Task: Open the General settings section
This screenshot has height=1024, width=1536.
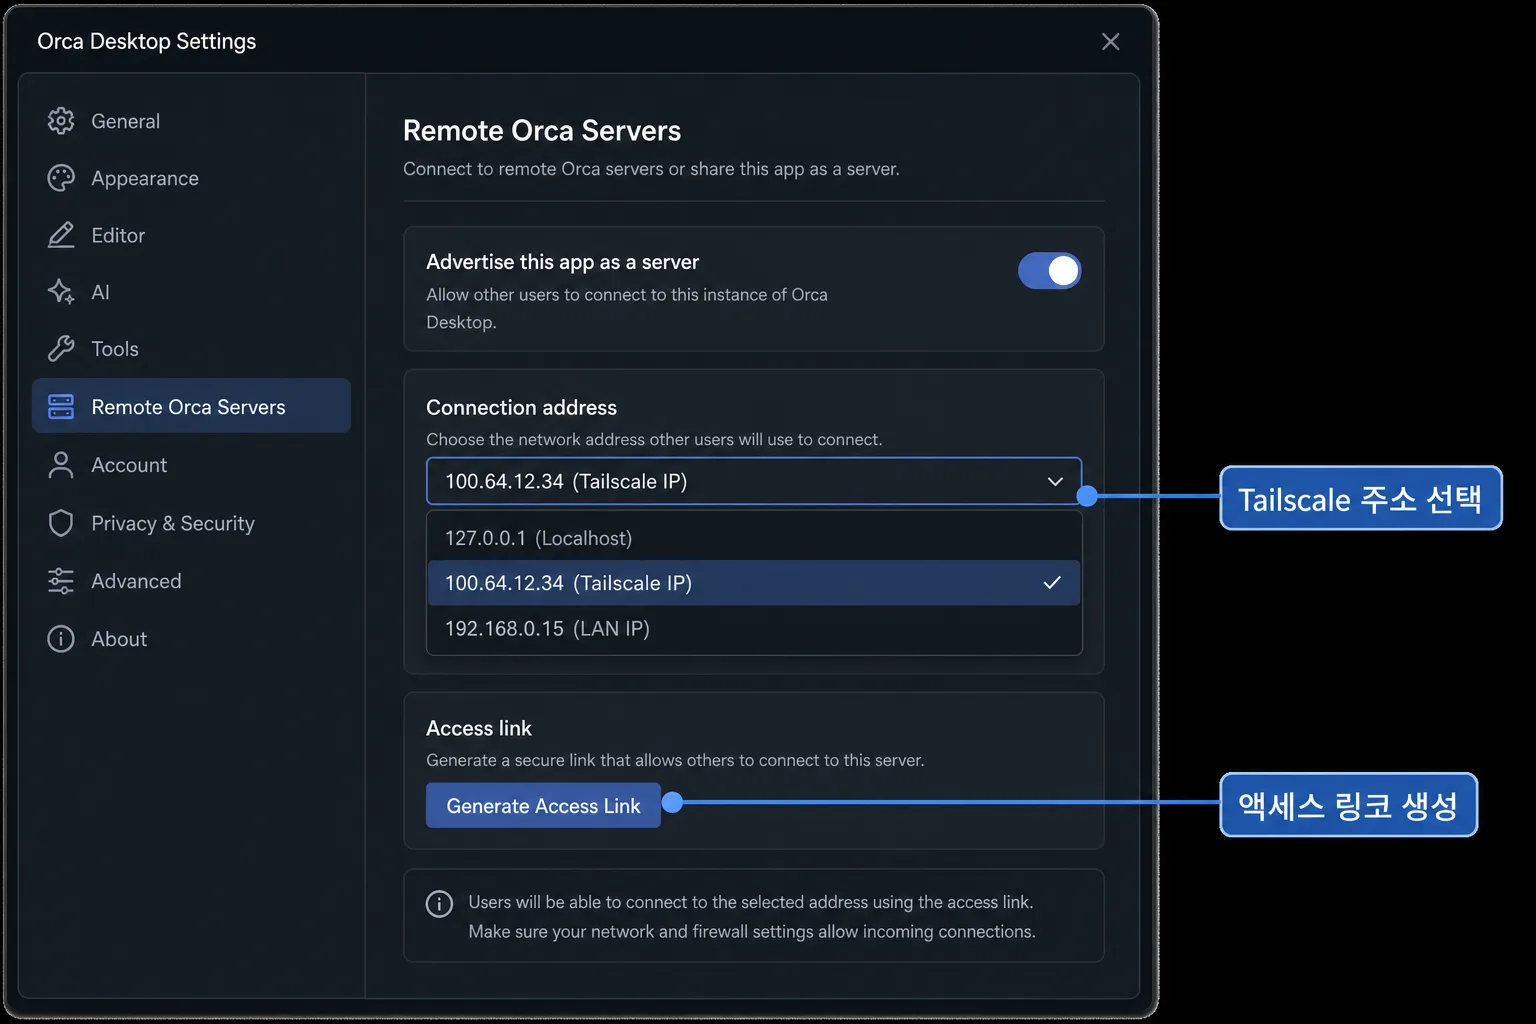Action: [191, 121]
